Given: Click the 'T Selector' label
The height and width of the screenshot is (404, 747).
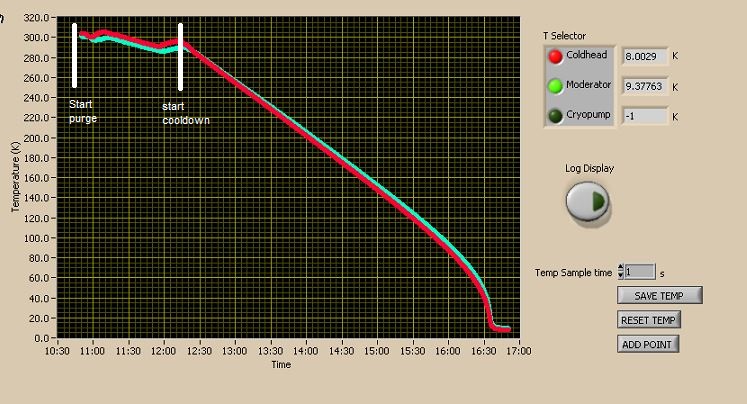Looking at the screenshot, I should [564, 36].
